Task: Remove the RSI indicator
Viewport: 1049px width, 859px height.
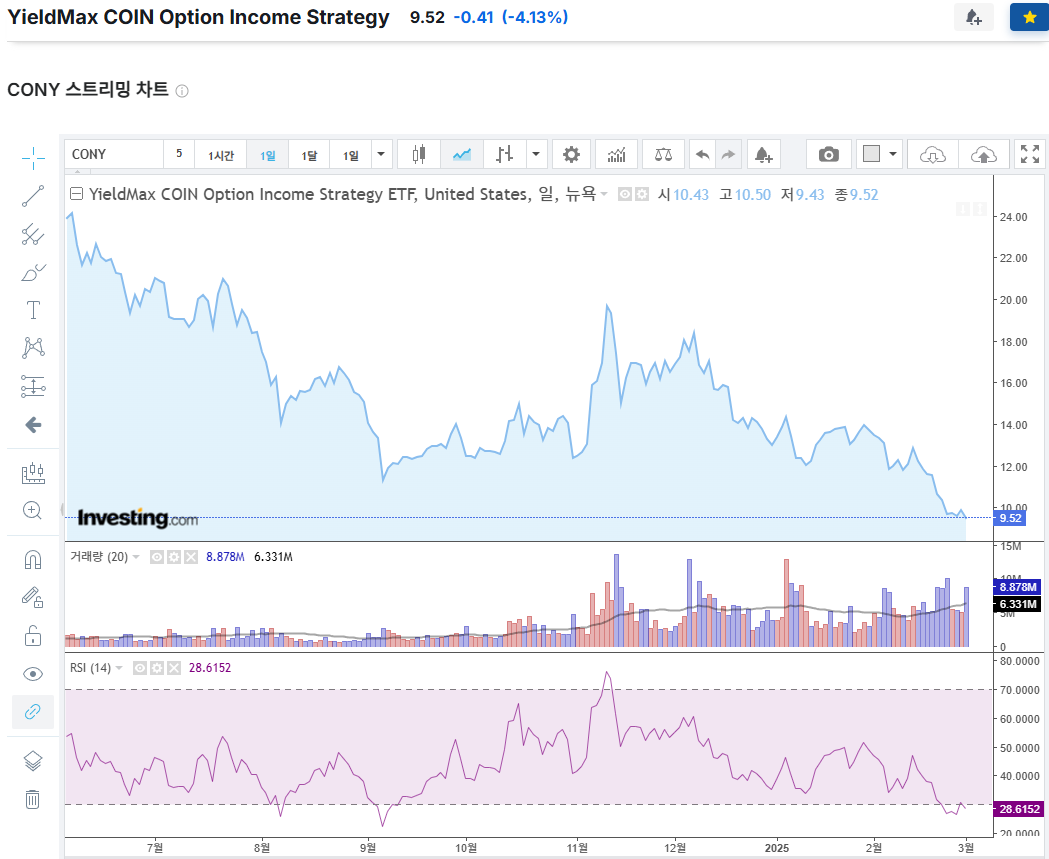Action: [x=174, y=668]
